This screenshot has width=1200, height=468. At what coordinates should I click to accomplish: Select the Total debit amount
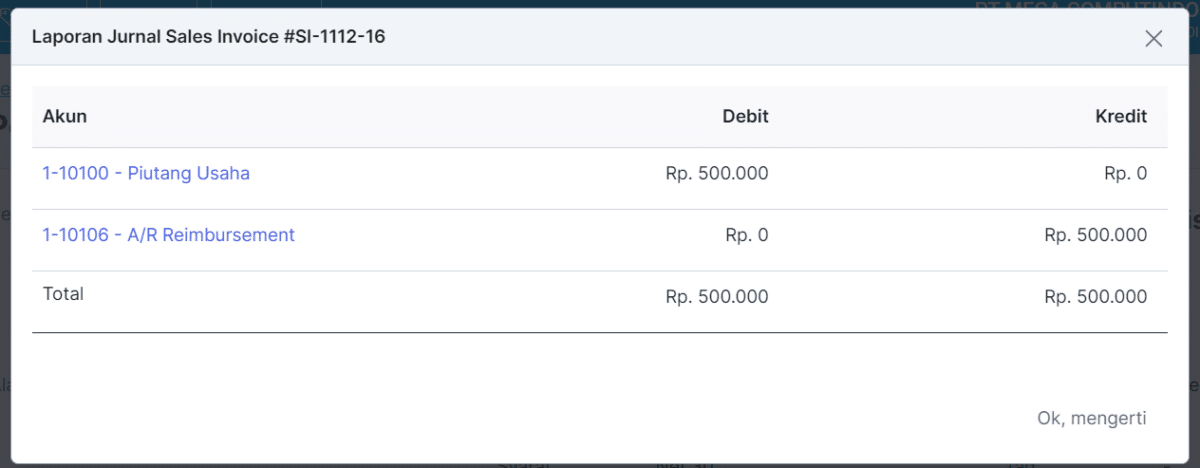coord(717,296)
